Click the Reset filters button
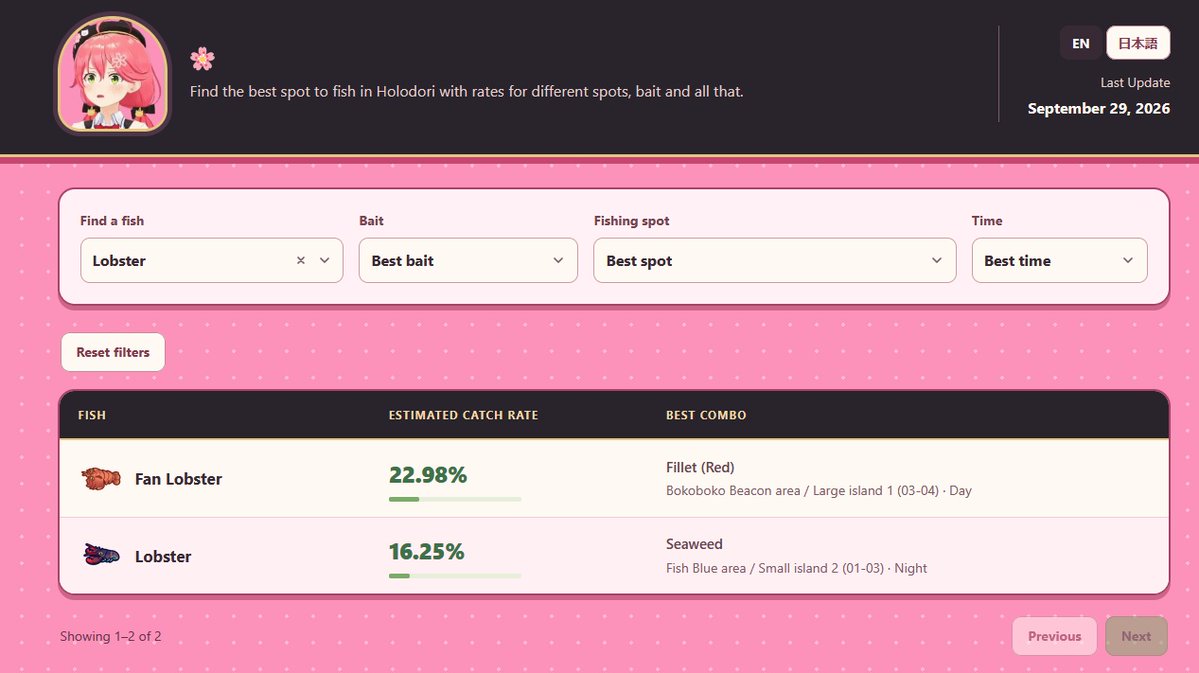 point(113,352)
